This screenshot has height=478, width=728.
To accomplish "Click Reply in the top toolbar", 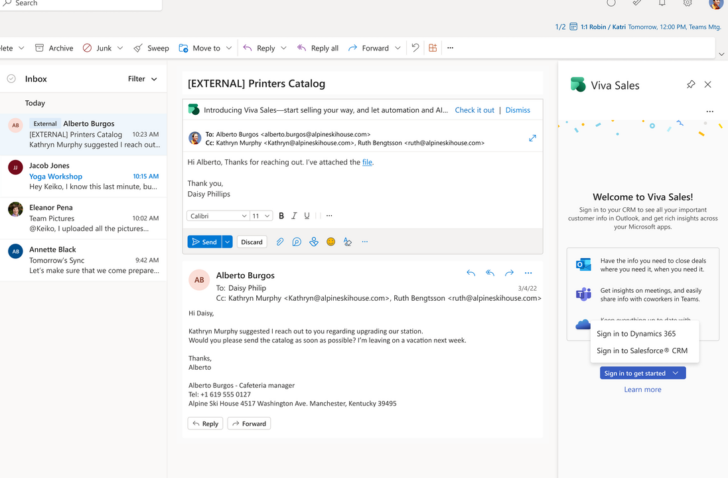I will coord(259,48).
